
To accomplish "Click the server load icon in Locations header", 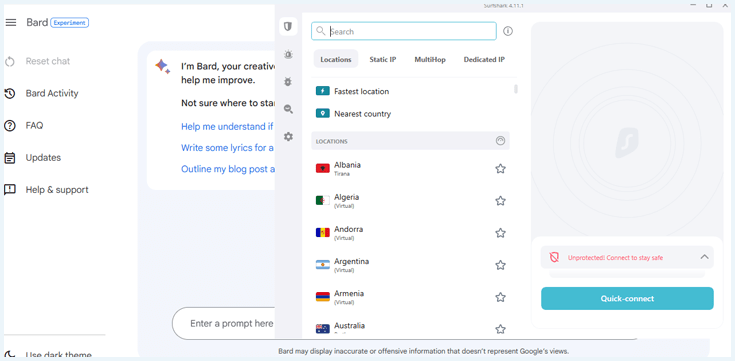I will [500, 141].
